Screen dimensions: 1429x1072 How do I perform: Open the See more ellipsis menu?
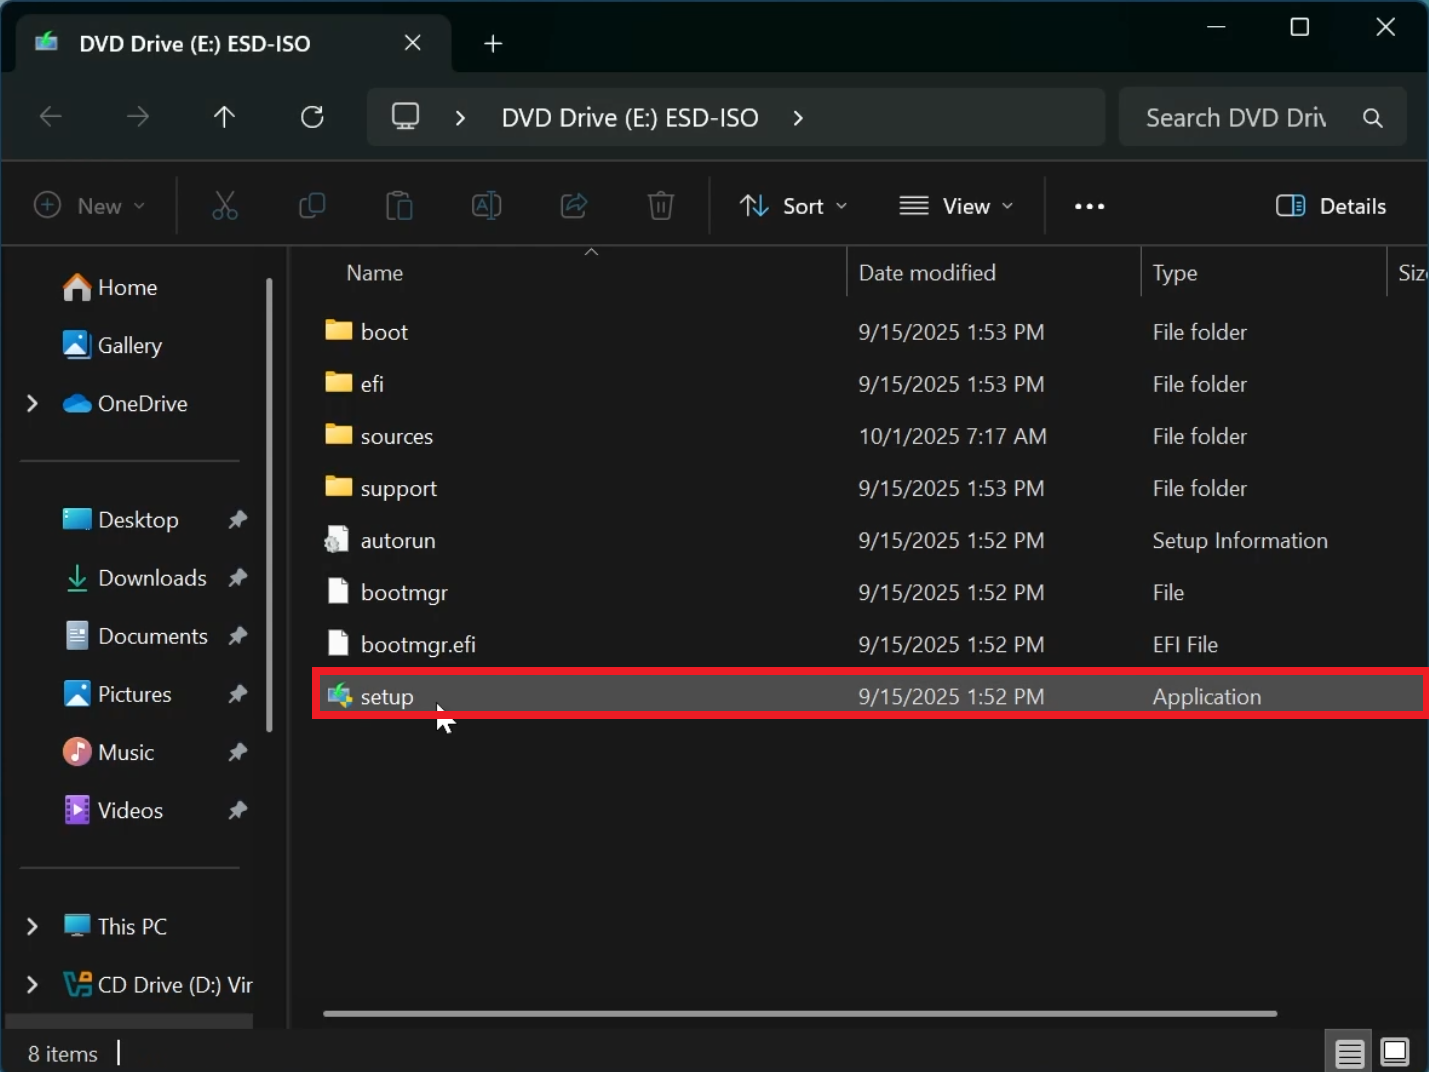click(1089, 205)
